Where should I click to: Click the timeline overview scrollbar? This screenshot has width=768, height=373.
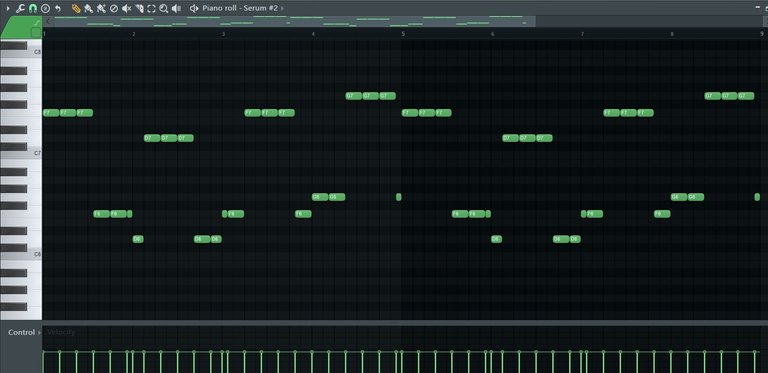[289, 21]
